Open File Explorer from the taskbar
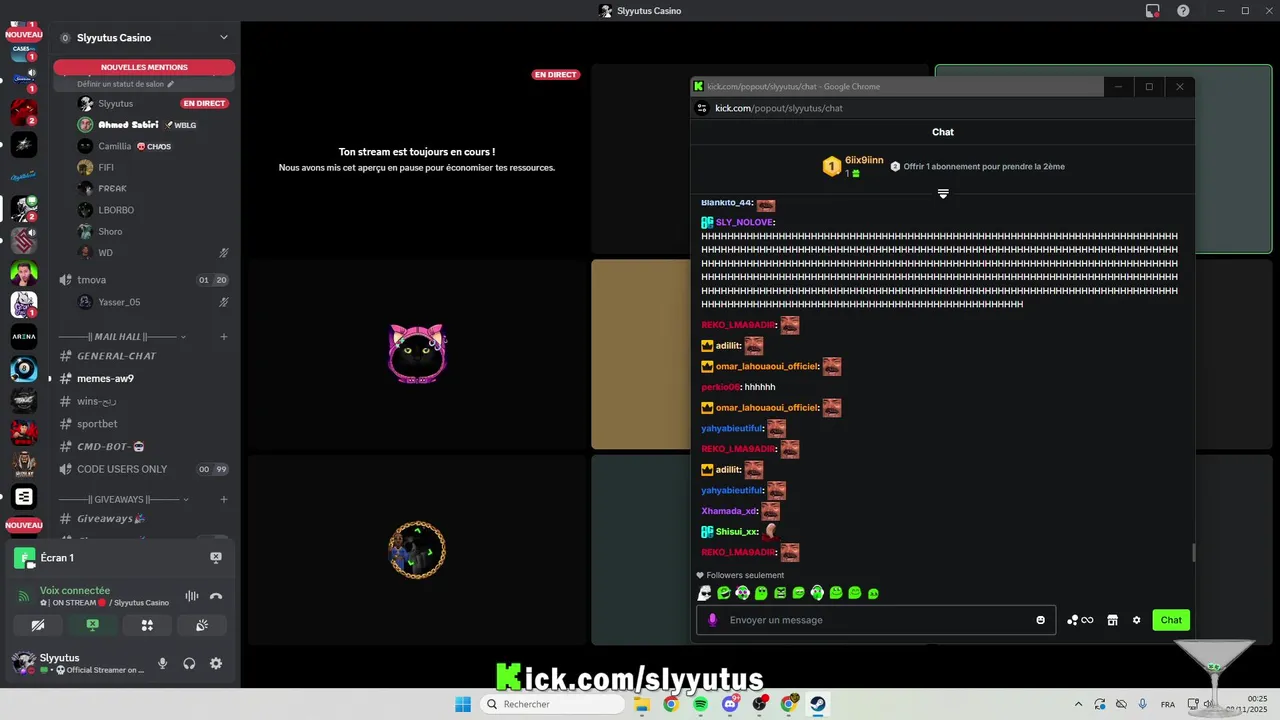 pyautogui.click(x=641, y=704)
